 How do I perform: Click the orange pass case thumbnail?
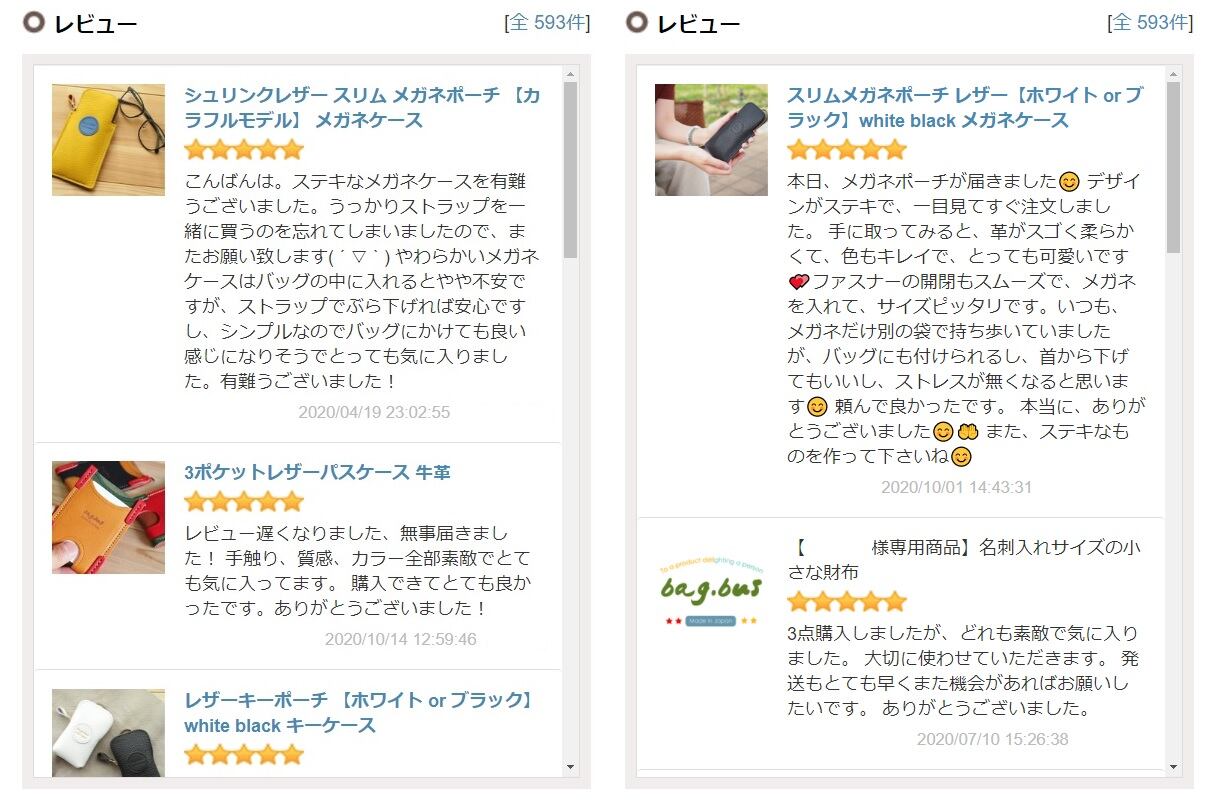click(x=108, y=517)
